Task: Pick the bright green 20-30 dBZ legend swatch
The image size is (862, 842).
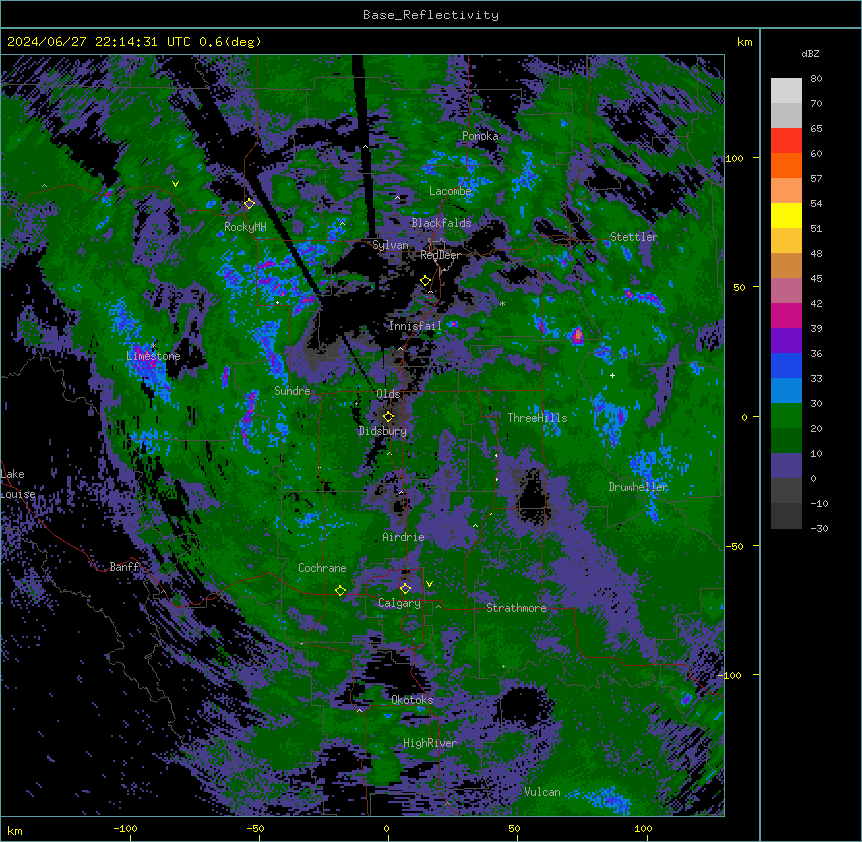Action: 786,416
